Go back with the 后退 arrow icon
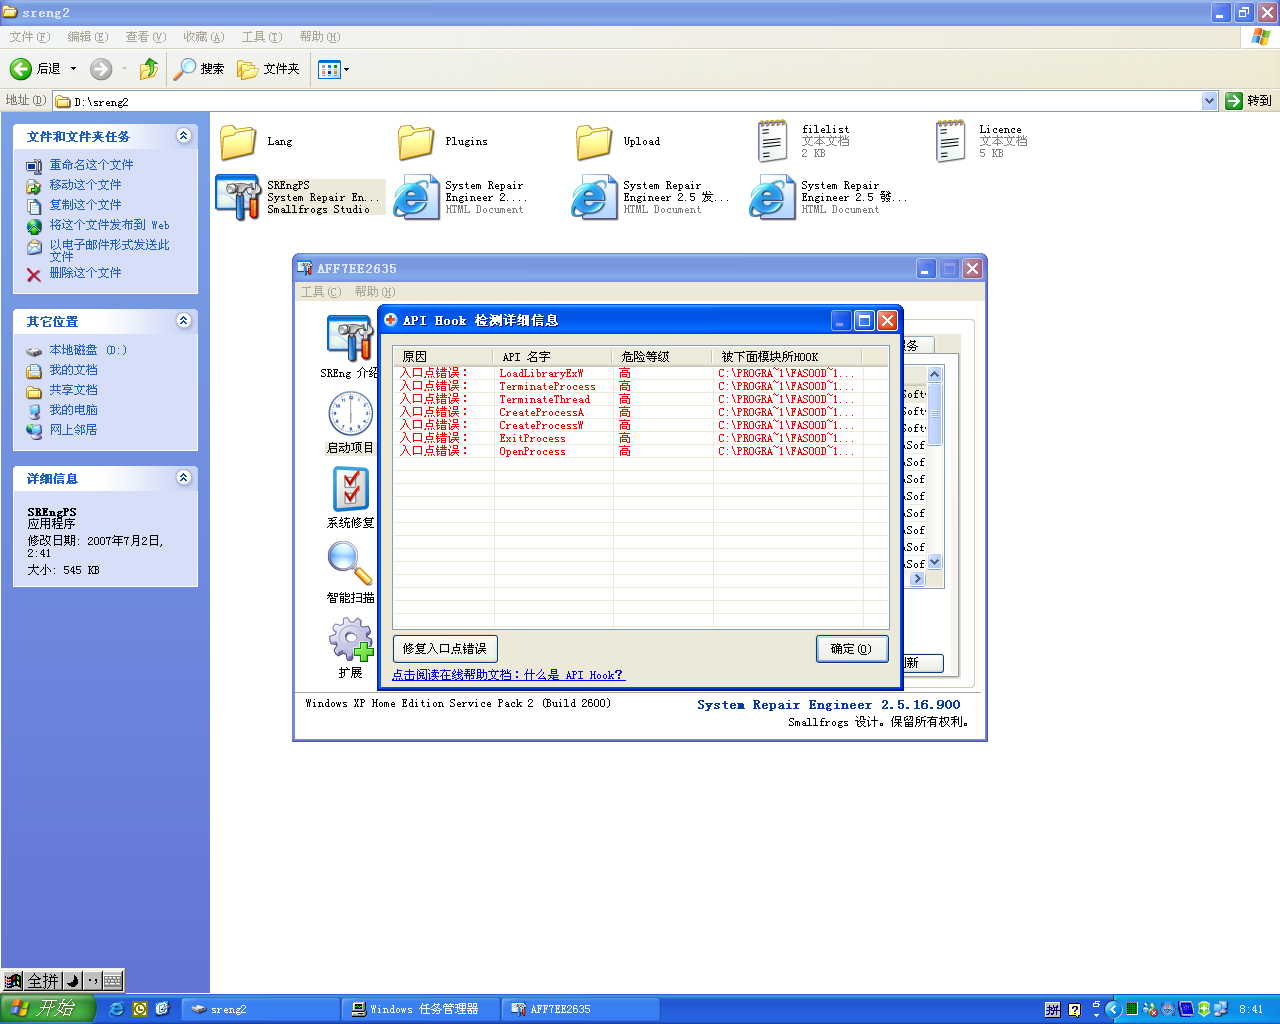Viewport: 1280px width, 1024px height. [x=21, y=69]
